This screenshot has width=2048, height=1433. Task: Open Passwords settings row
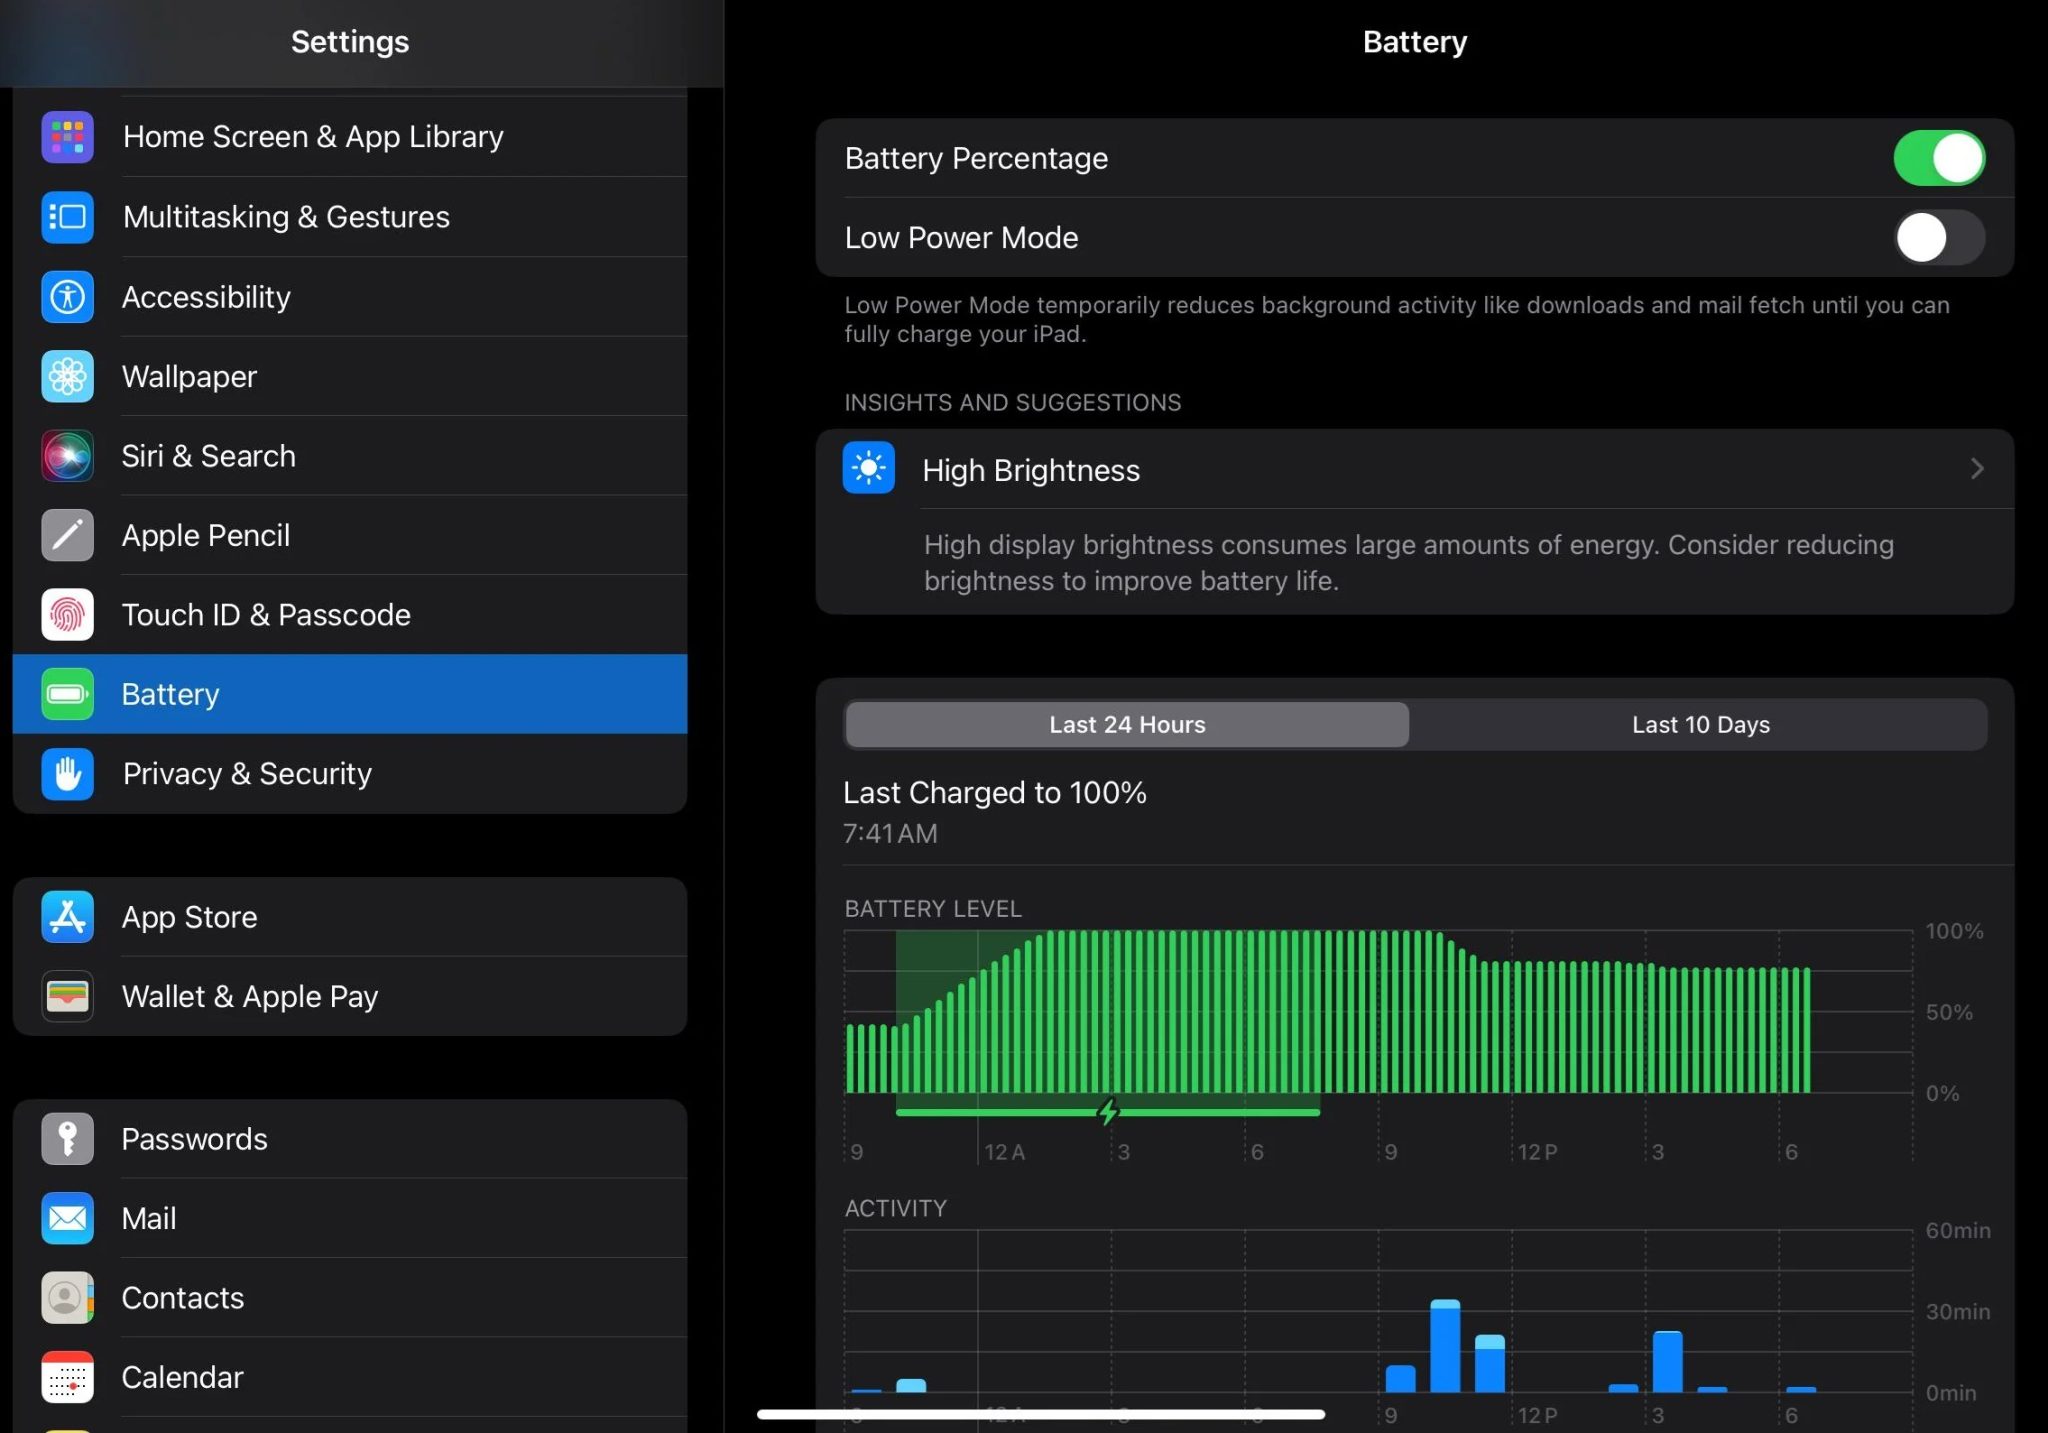tap(350, 1139)
